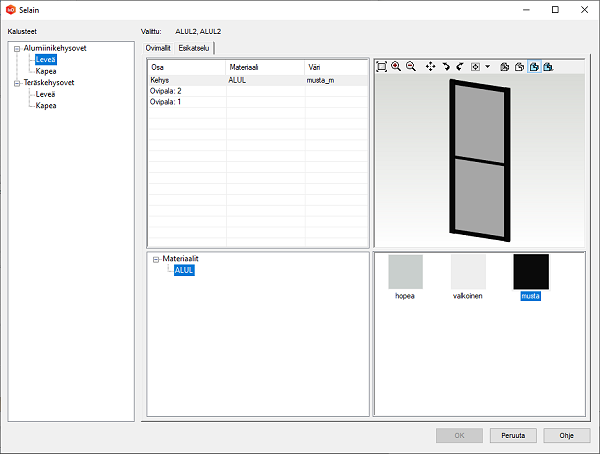
Task: Collapse the Teräskehysovet tree node
Action: tap(16, 83)
